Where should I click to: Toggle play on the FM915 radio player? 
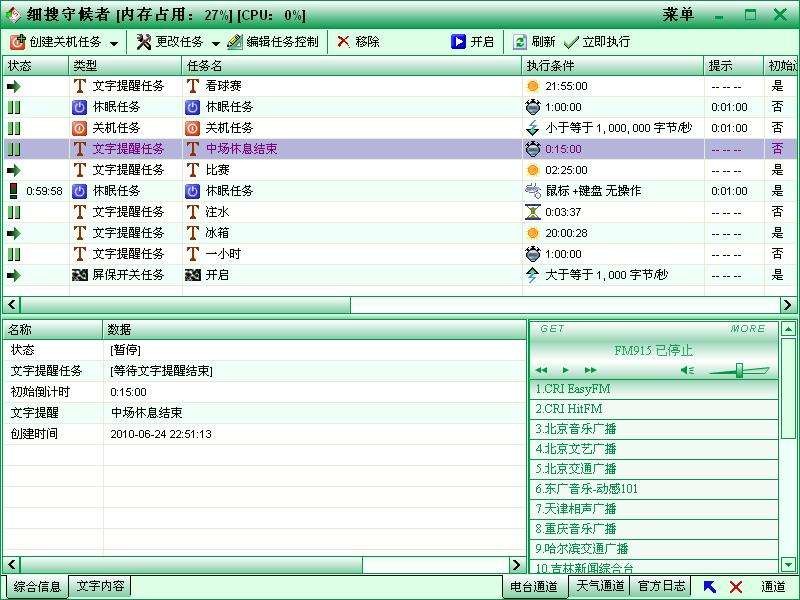tap(565, 370)
